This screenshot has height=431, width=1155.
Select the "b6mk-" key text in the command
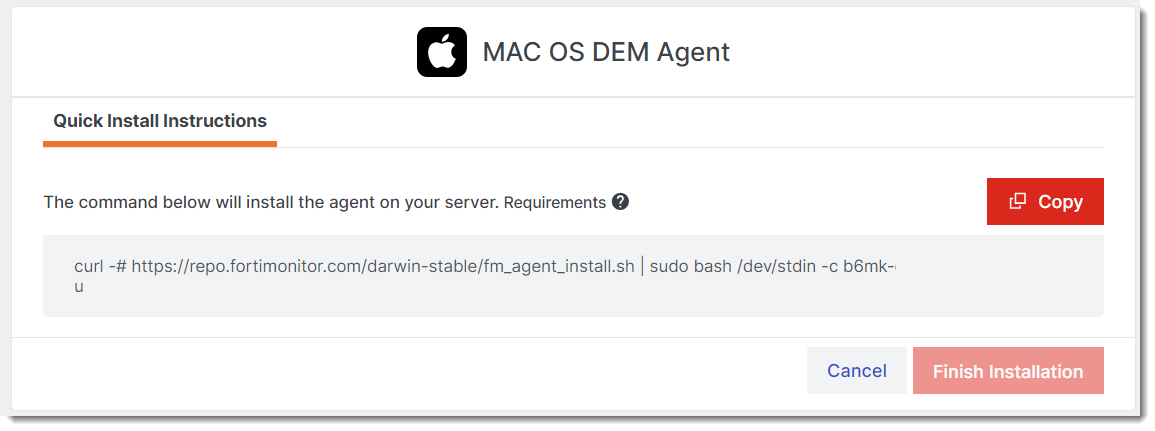point(869,267)
